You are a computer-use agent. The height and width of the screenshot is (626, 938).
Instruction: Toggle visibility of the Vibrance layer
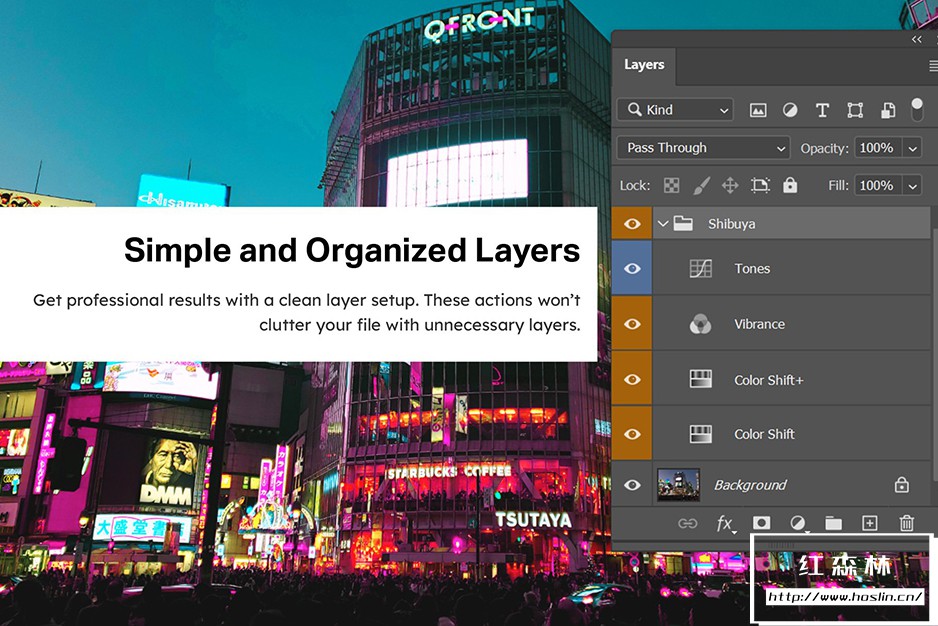(632, 324)
